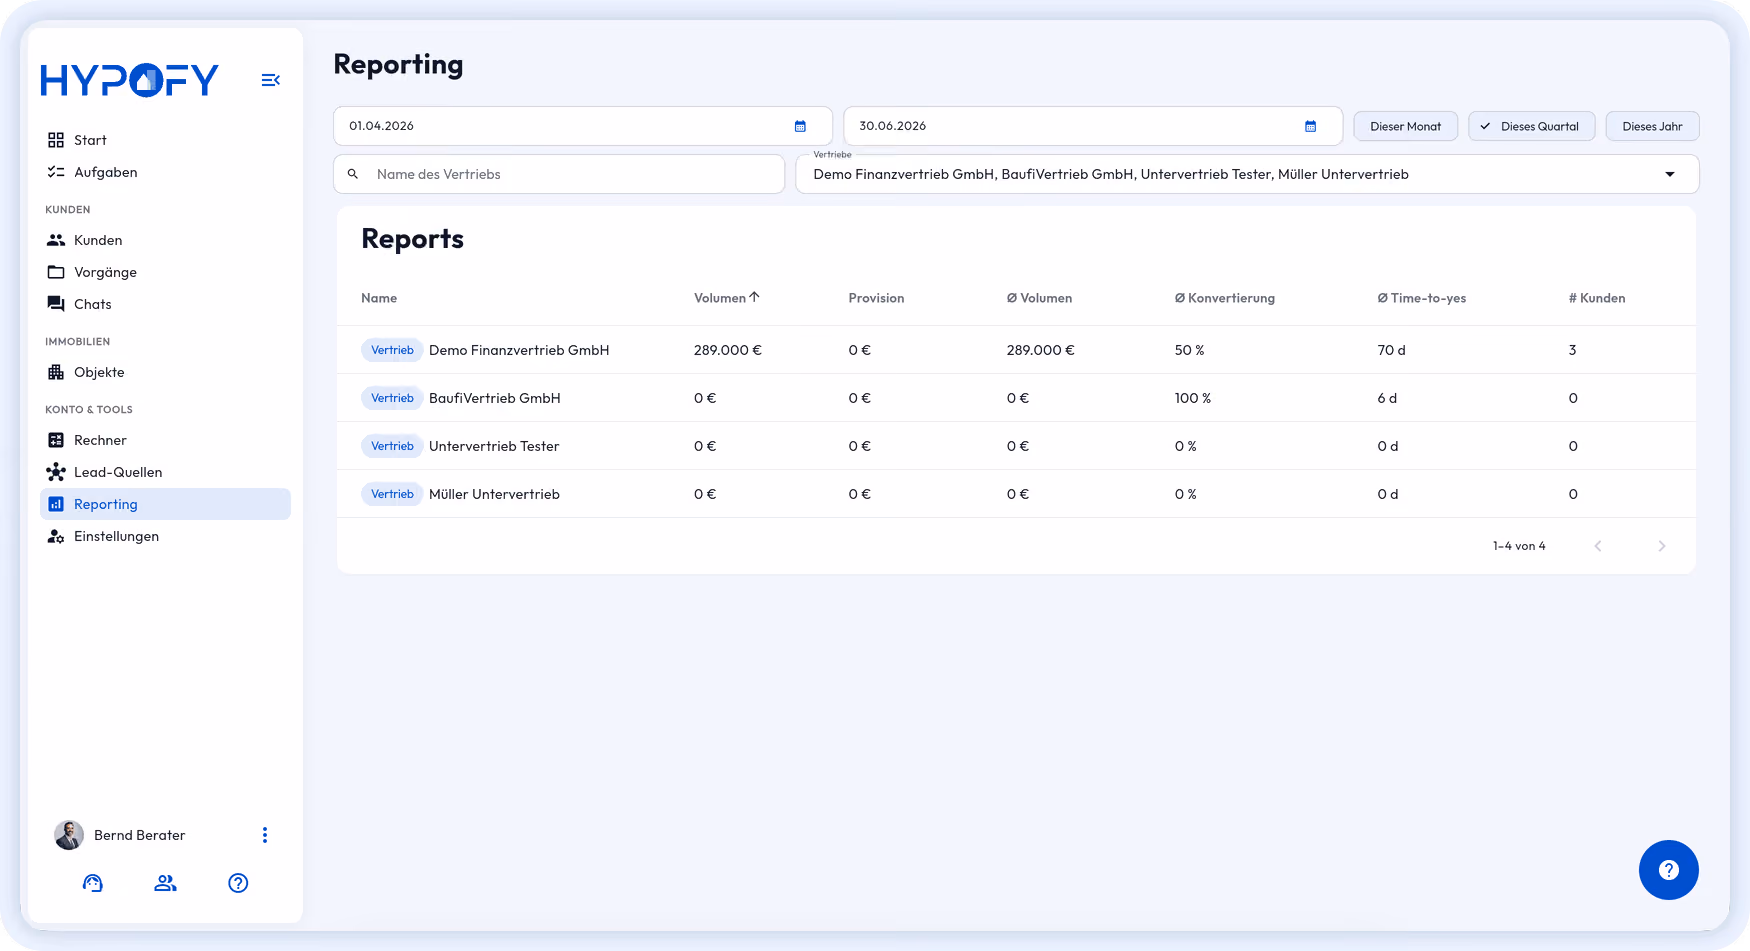Viewport: 1750px width, 951px height.
Task: Click the Chats bubble icon
Action: click(56, 304)
